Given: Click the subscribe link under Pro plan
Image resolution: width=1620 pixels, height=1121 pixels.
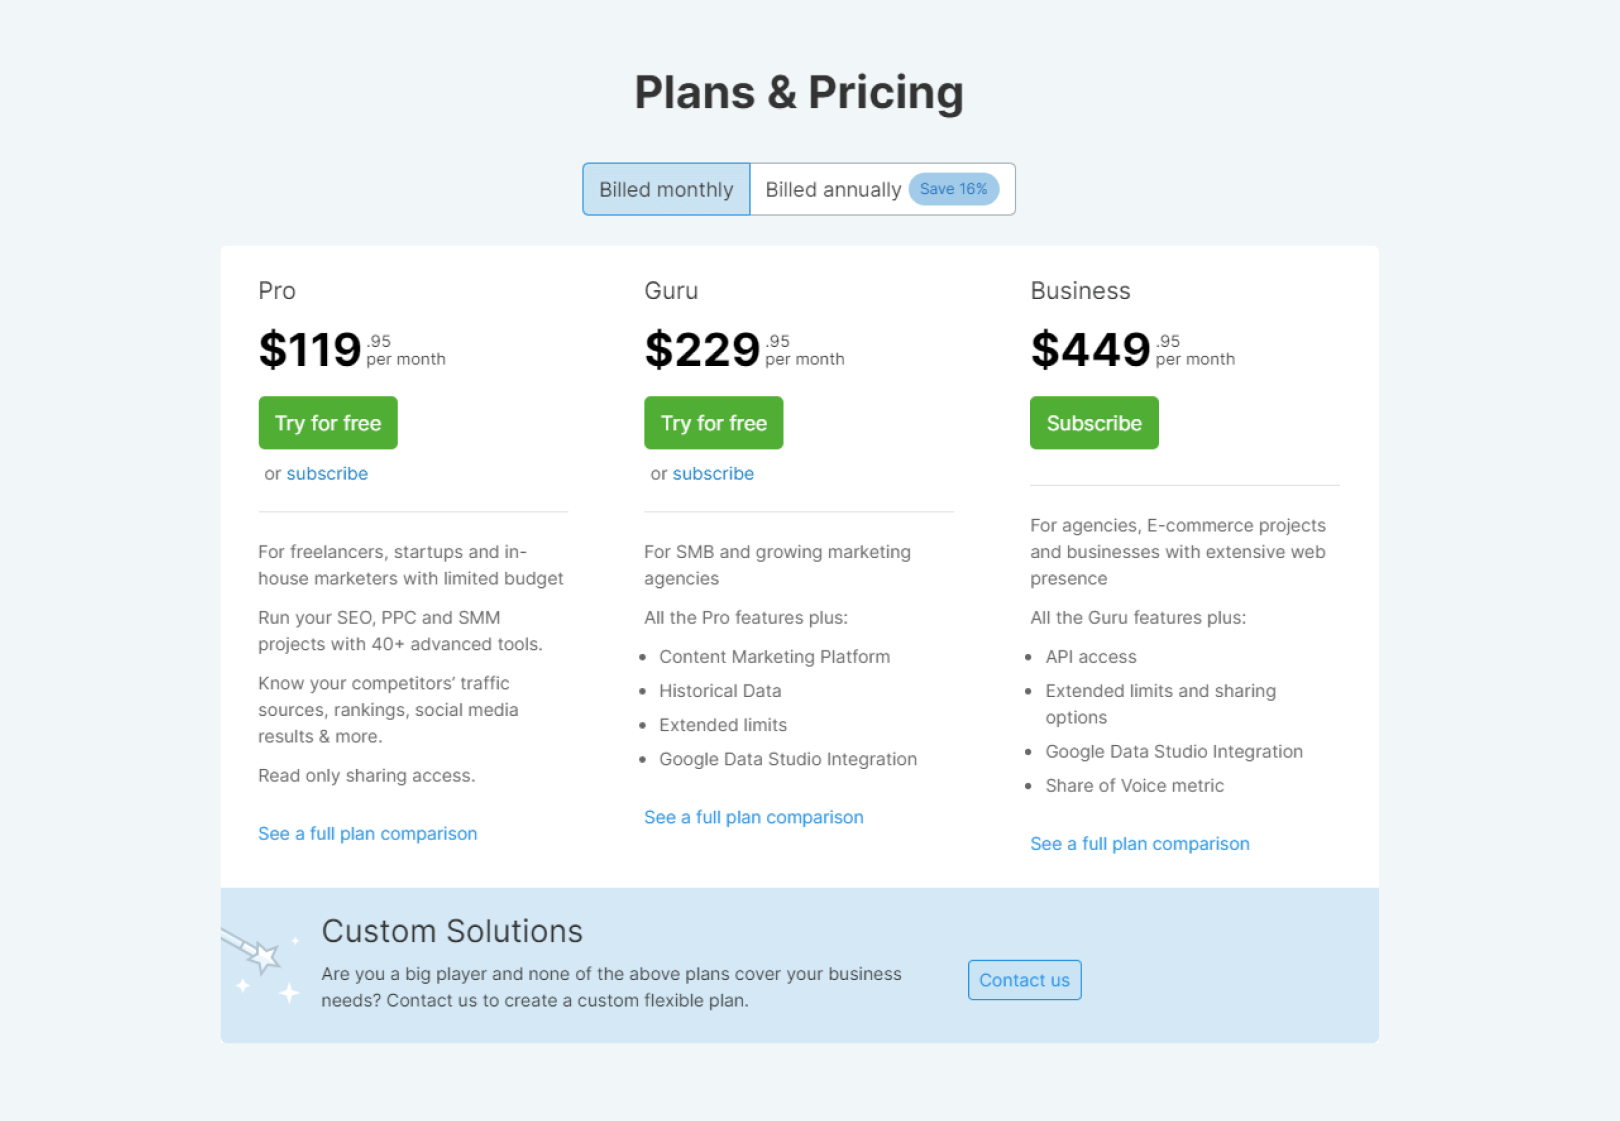Looking at the screenshot, I should [327, 474].
